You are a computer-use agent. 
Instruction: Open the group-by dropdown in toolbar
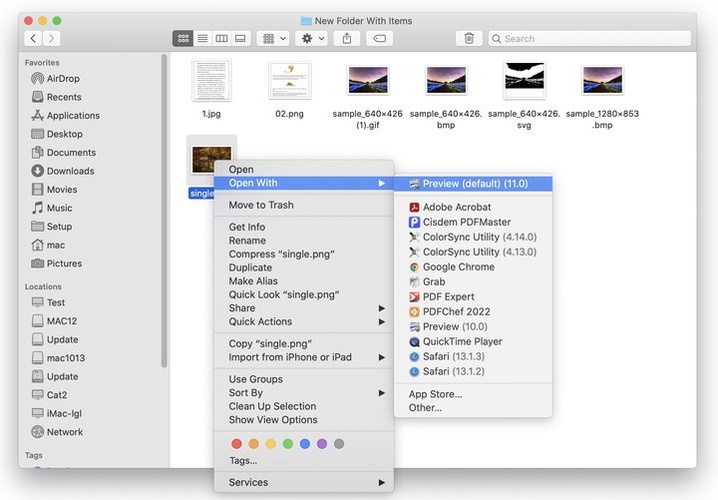click(x=273, y=38)
